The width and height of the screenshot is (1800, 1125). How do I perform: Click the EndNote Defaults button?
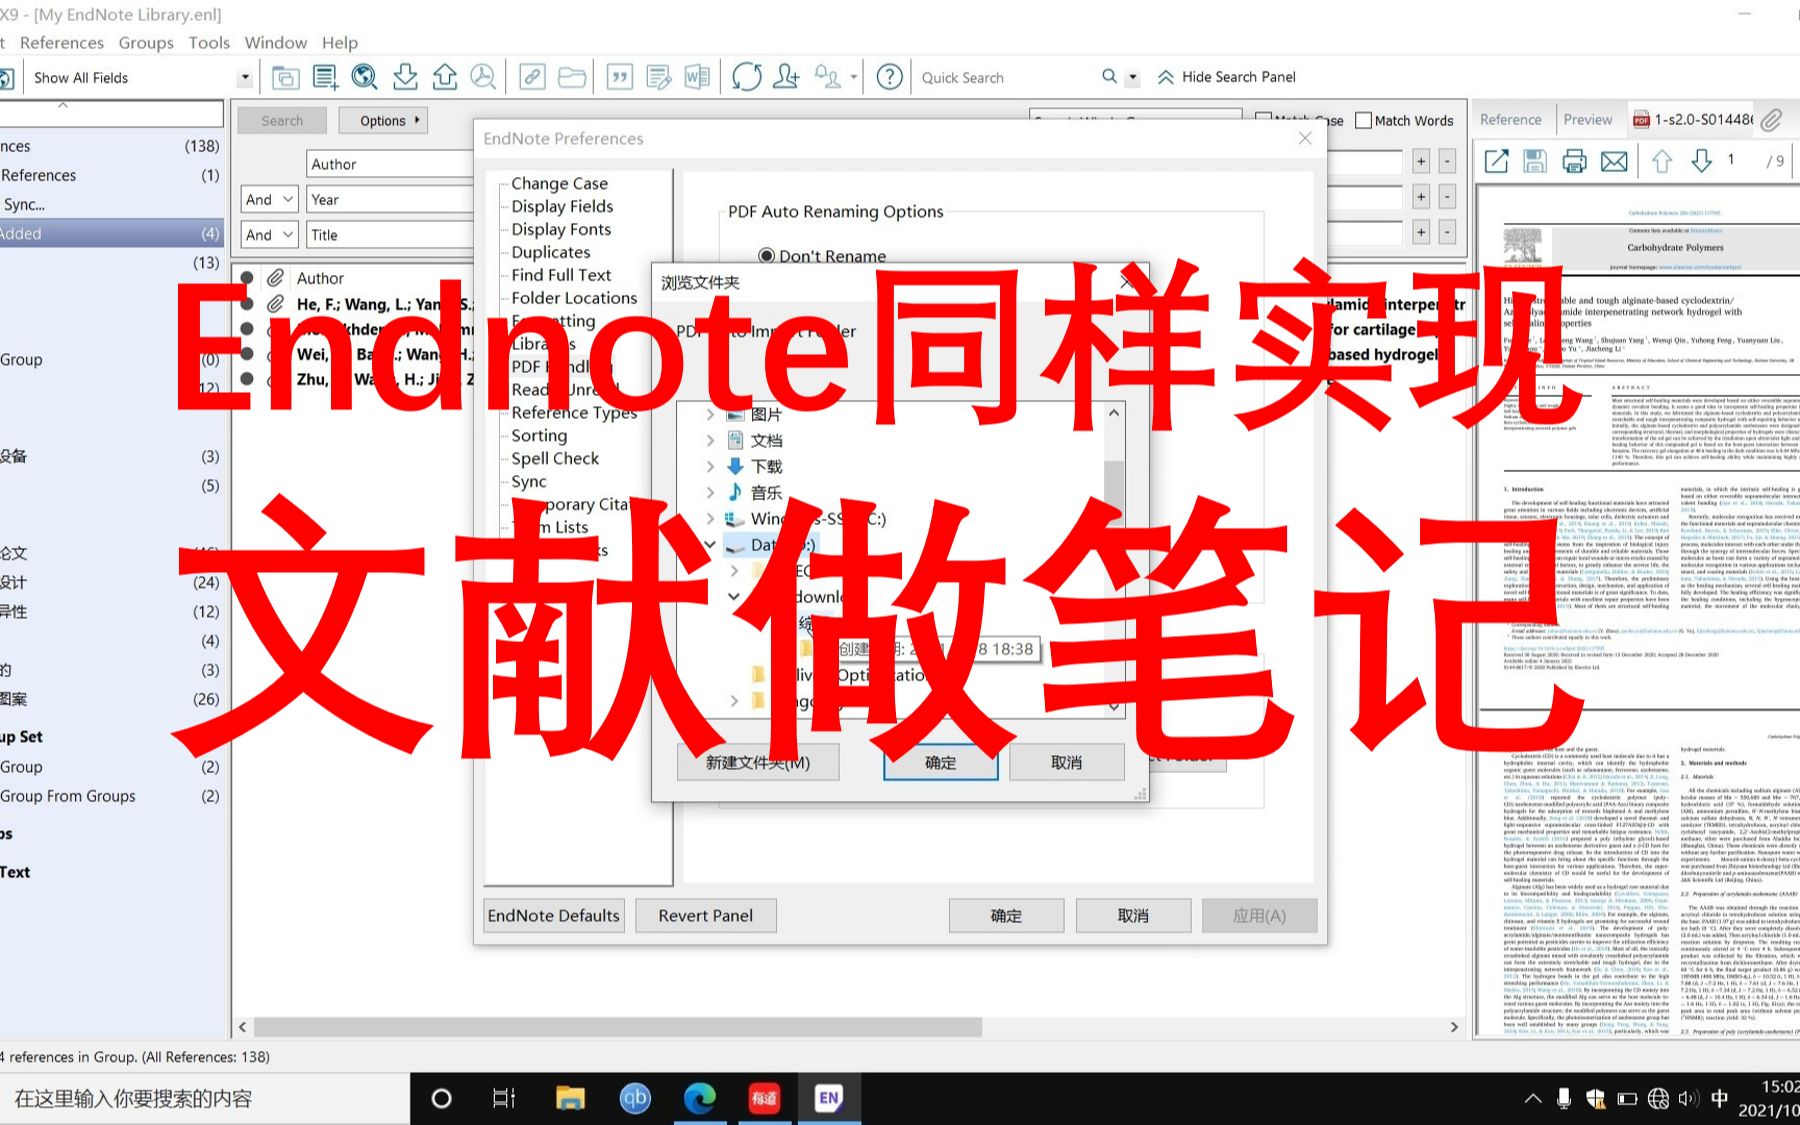click(552, 915)
